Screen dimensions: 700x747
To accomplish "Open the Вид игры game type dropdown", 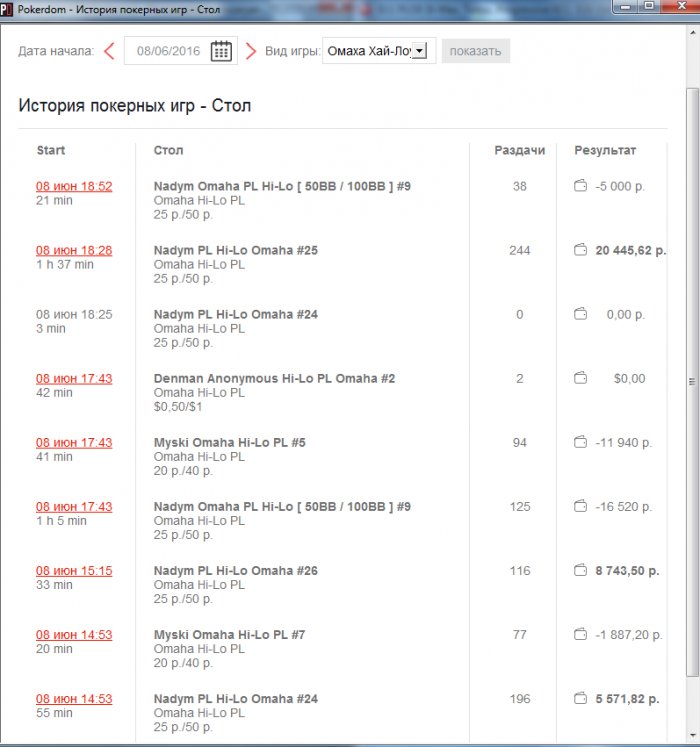I will coord(379,50).
